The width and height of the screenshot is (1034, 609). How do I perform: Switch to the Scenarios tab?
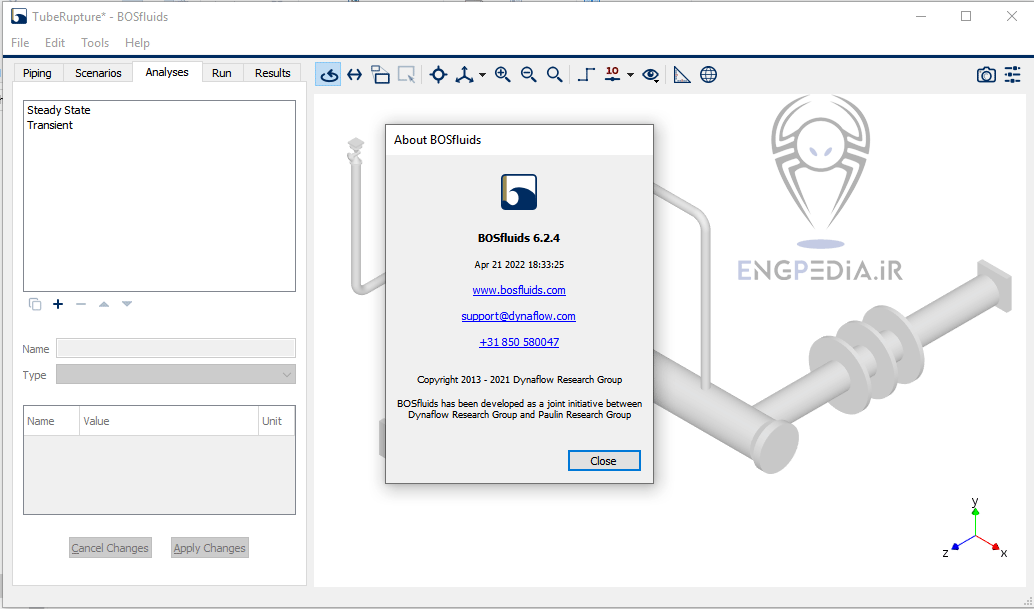coord(98,73)
